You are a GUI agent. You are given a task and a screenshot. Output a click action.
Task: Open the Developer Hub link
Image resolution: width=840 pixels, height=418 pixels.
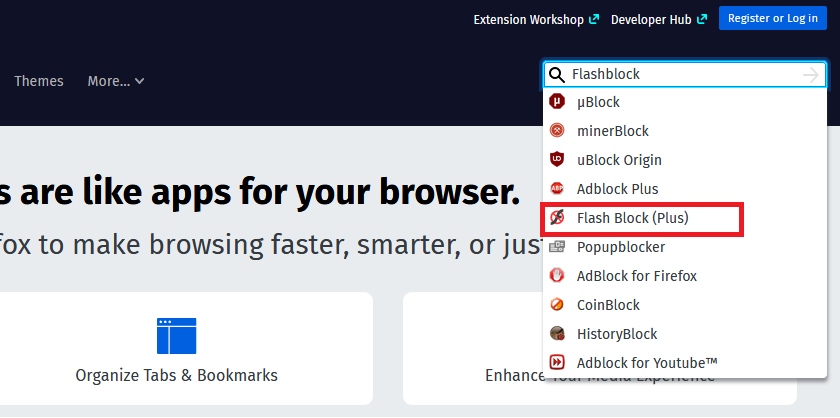659,20
